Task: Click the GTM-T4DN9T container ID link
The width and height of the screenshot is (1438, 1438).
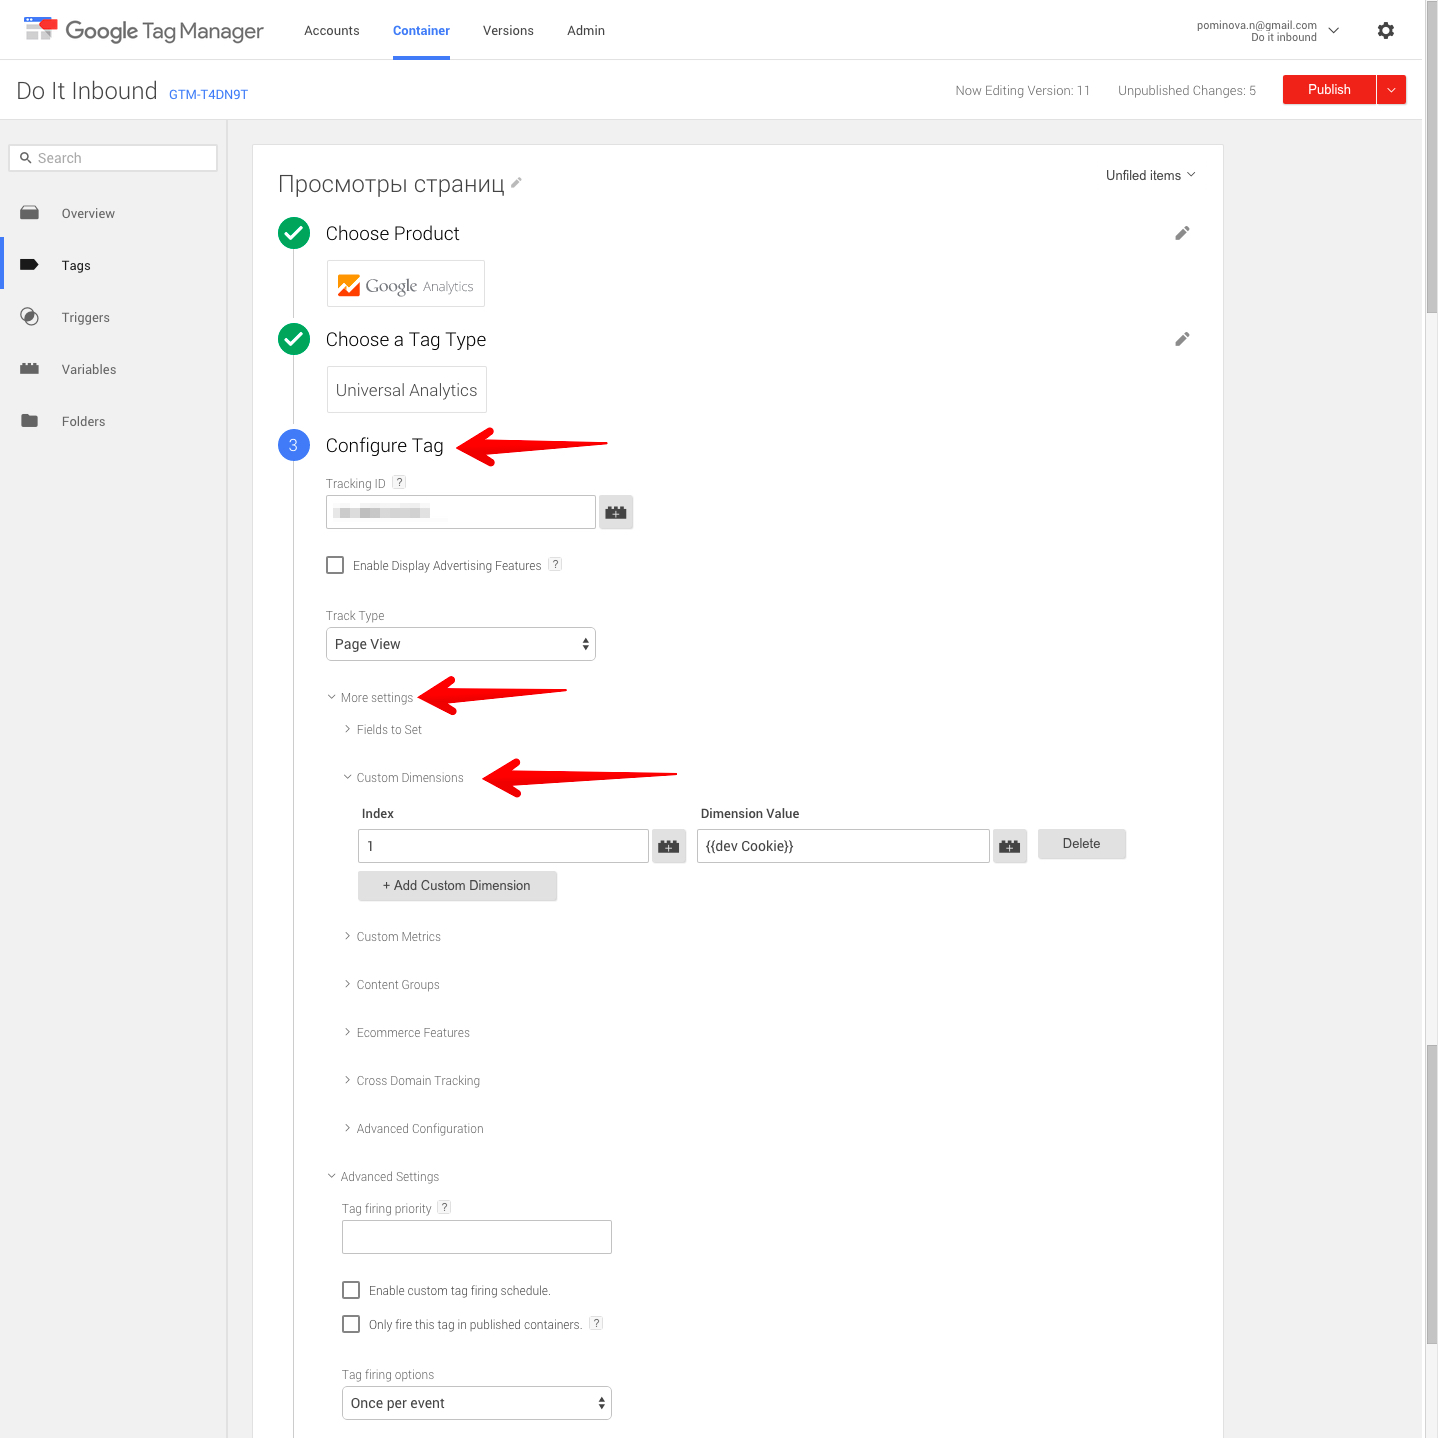Action: (x=208, y=94)
